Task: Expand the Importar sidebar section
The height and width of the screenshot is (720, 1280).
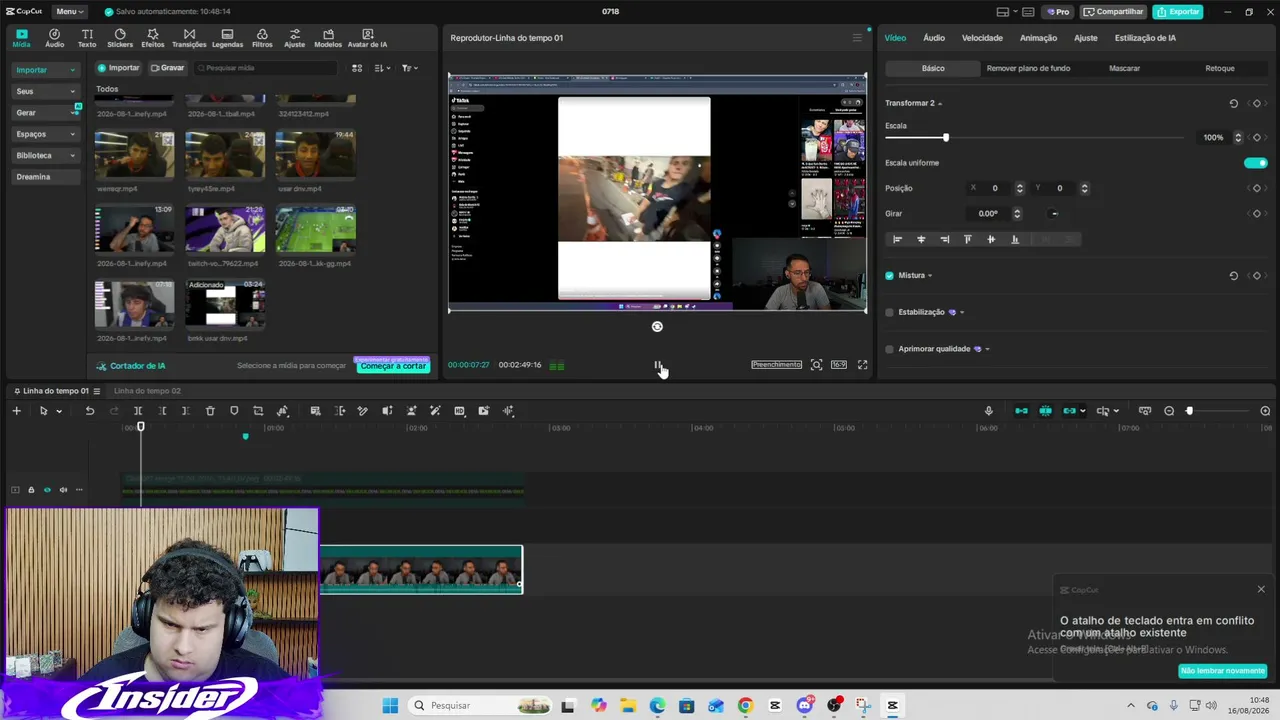Action: (x=46, y=70)
